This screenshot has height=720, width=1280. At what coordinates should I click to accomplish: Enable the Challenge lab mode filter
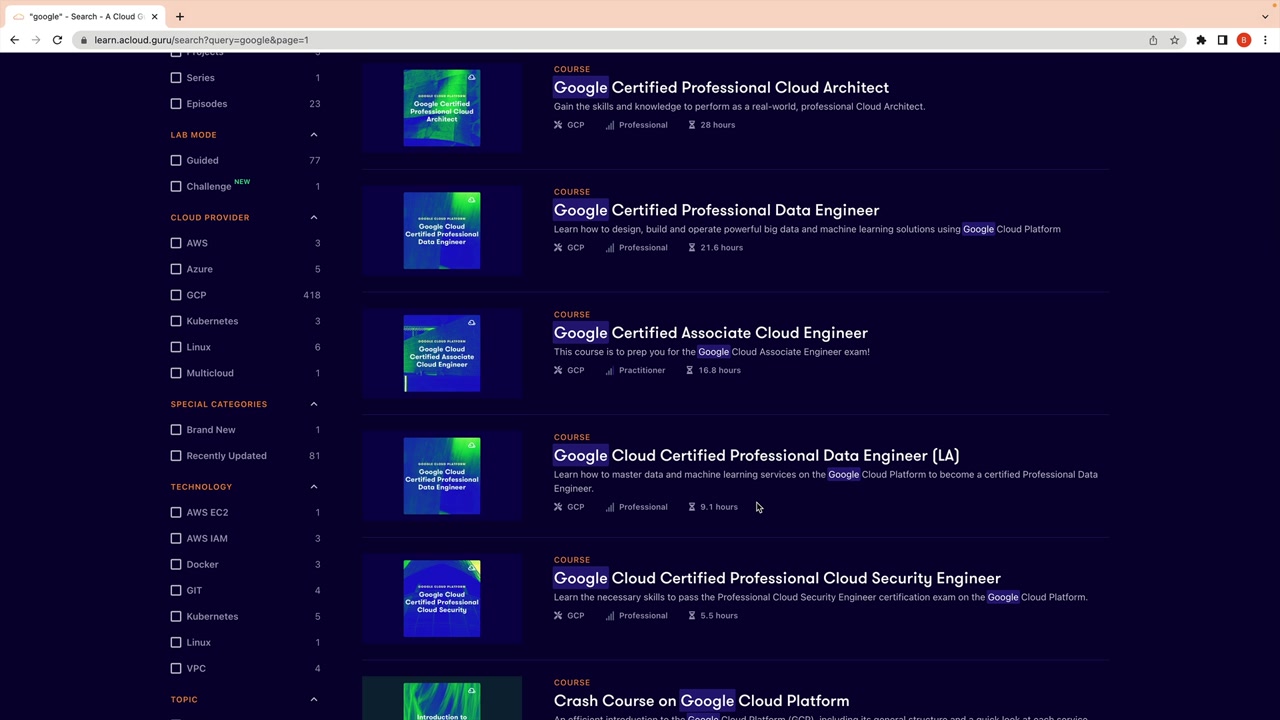[x=176, y=186]
